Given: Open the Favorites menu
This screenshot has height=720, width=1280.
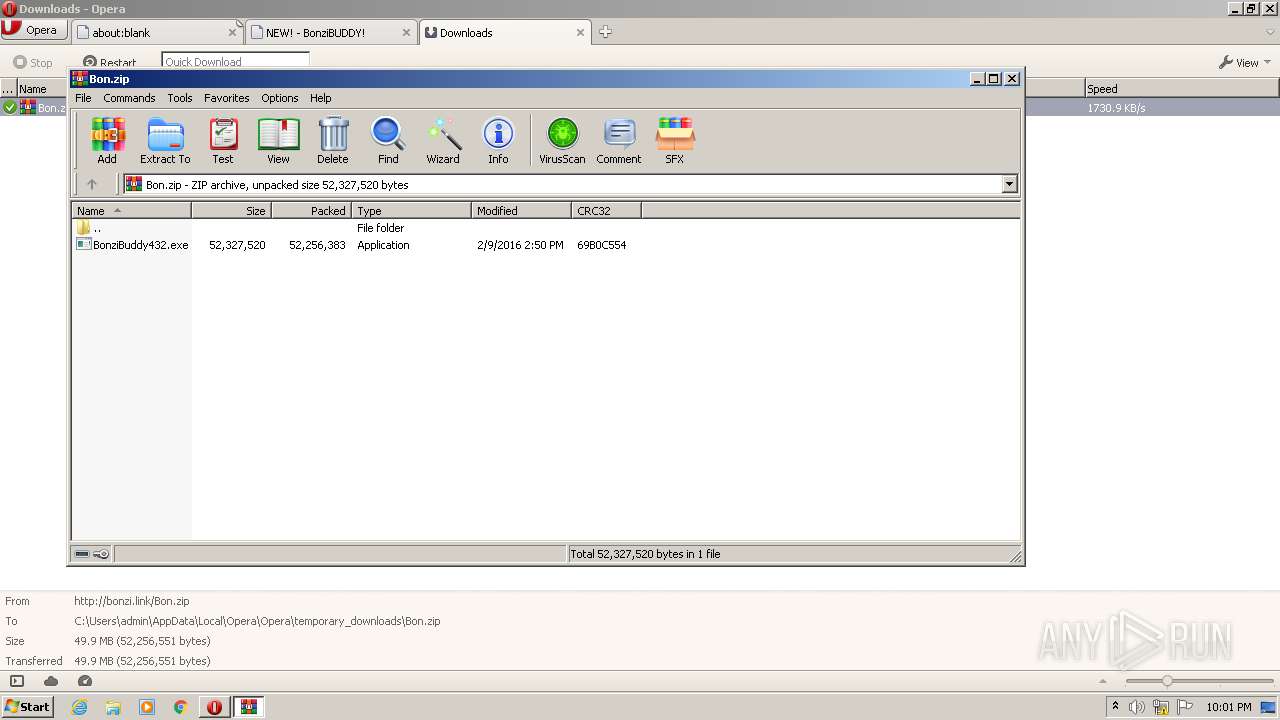Looking at the screenshot, I should (x=227, y=98).
